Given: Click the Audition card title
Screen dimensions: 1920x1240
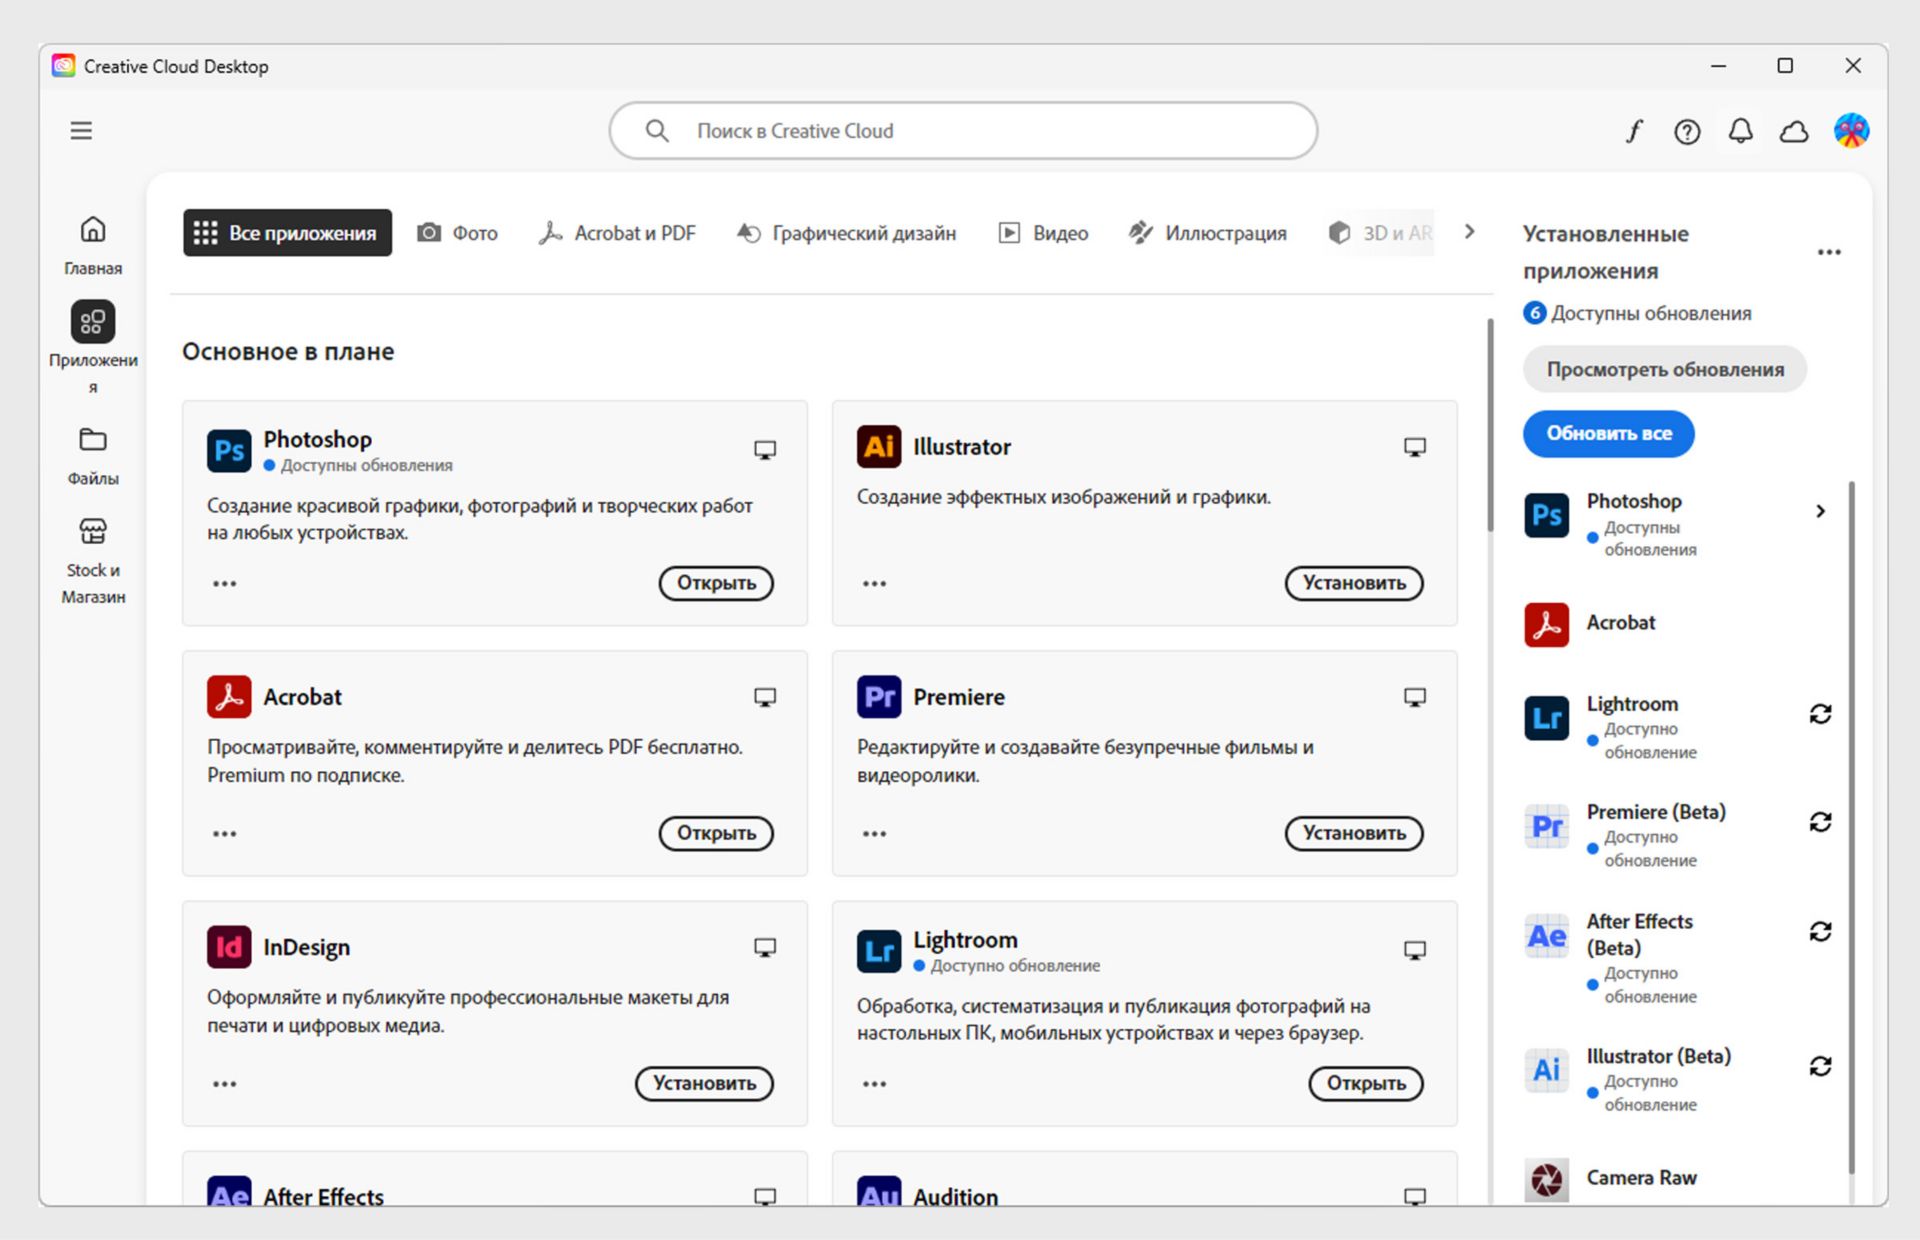Looking at the screenshot, I should click(x=955, y=1196).
